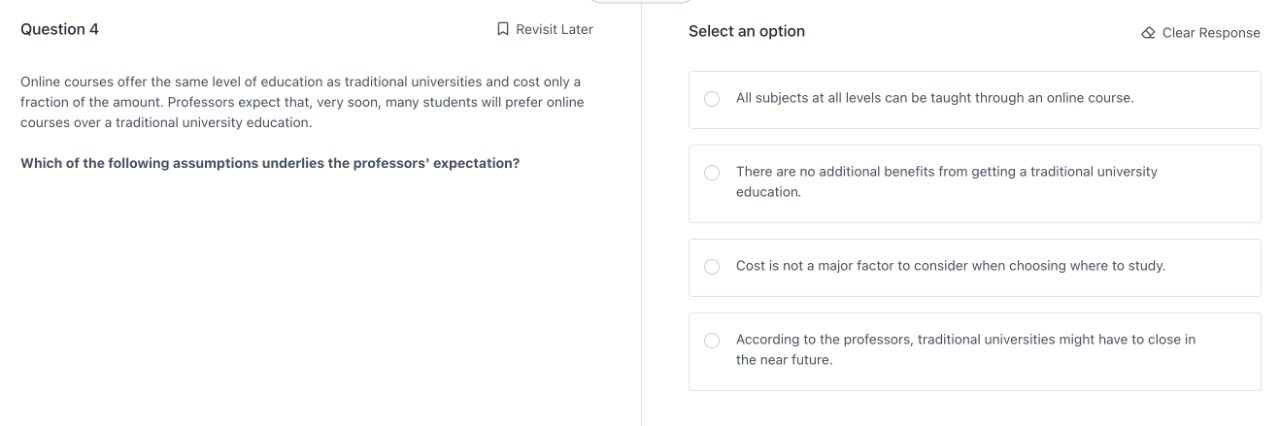Viewport: 1280px width, 426px height.
Task: Select radio for 'Cost is not a major factor'
Action: (712, 267)
